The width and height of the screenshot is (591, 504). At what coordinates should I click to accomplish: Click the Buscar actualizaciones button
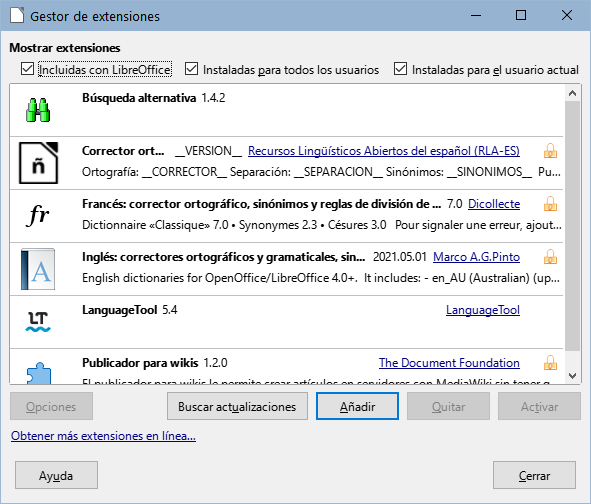237,406
